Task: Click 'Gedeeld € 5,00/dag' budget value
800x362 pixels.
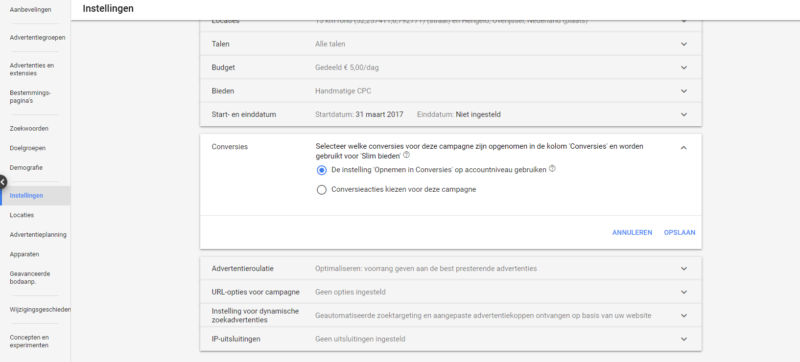Action: [347, 67]
